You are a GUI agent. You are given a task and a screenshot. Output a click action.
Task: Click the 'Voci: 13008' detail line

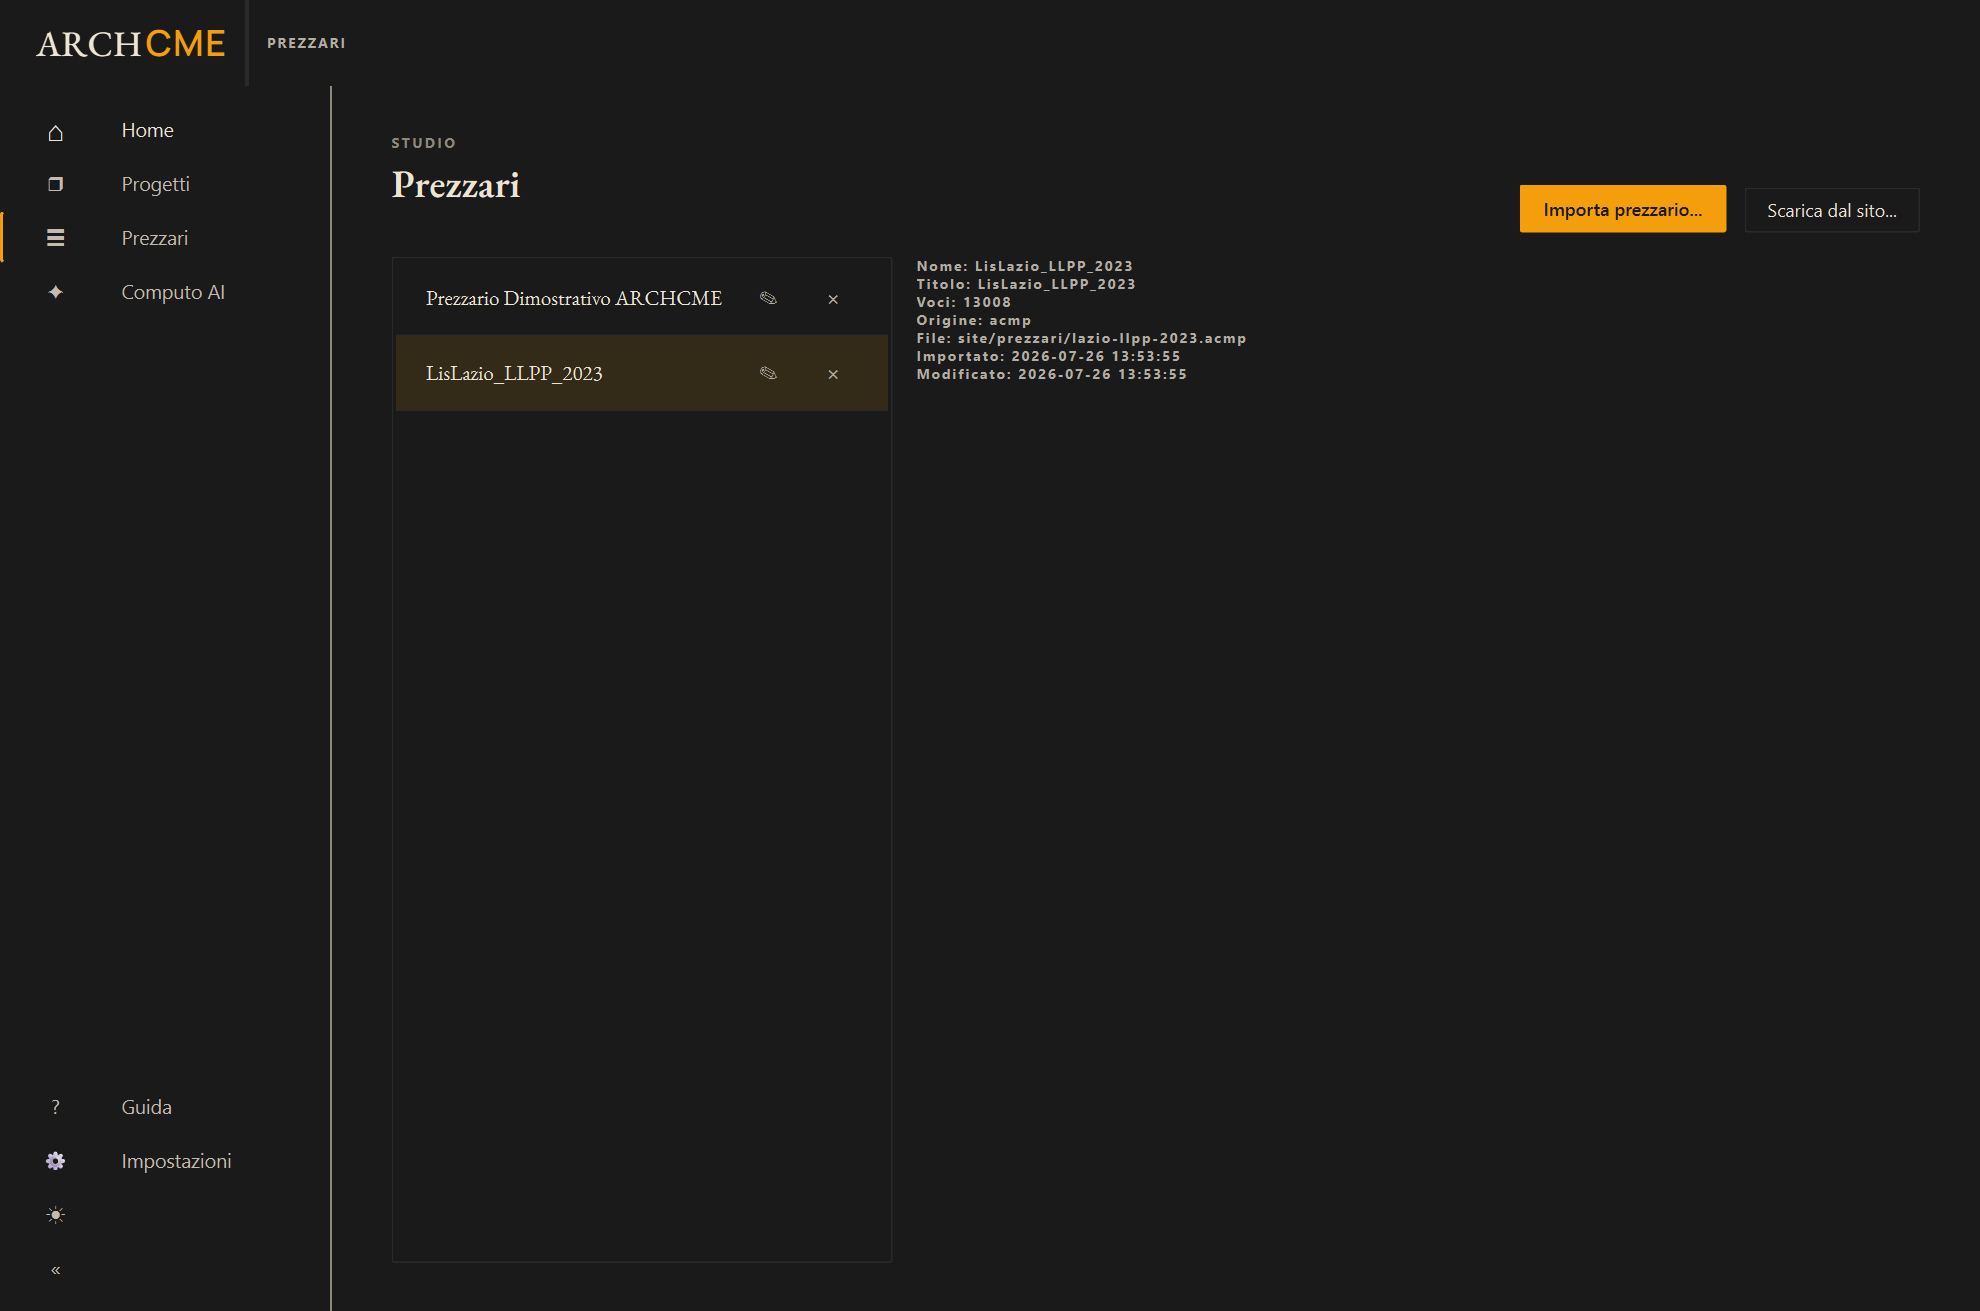point(964,302)
